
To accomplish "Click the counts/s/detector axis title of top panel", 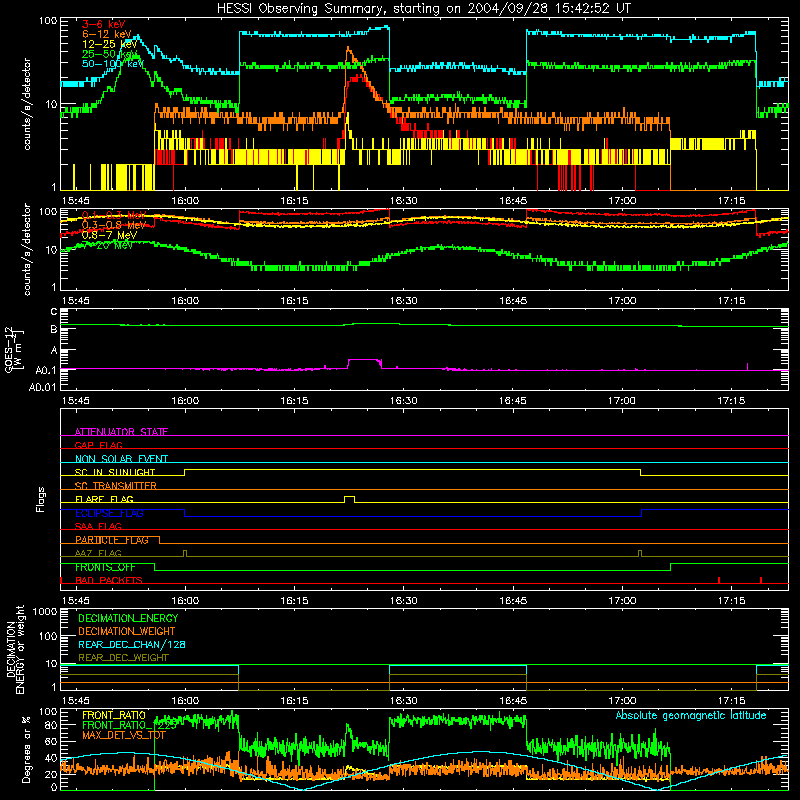I will 27,104.
